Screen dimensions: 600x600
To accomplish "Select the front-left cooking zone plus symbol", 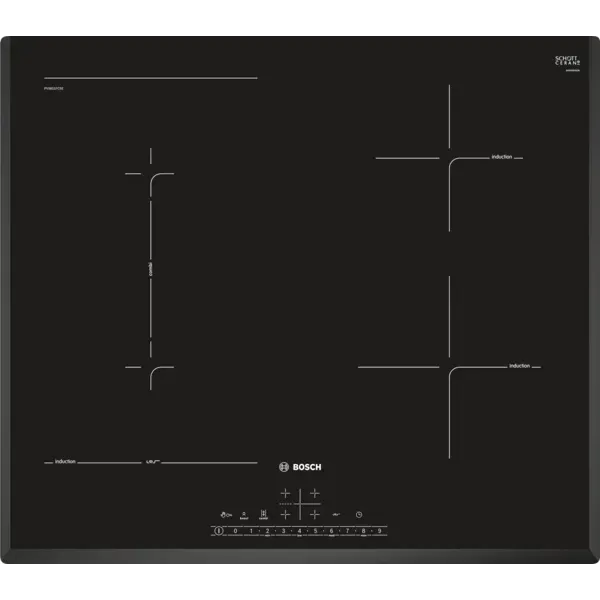I will tap(286, 514).
